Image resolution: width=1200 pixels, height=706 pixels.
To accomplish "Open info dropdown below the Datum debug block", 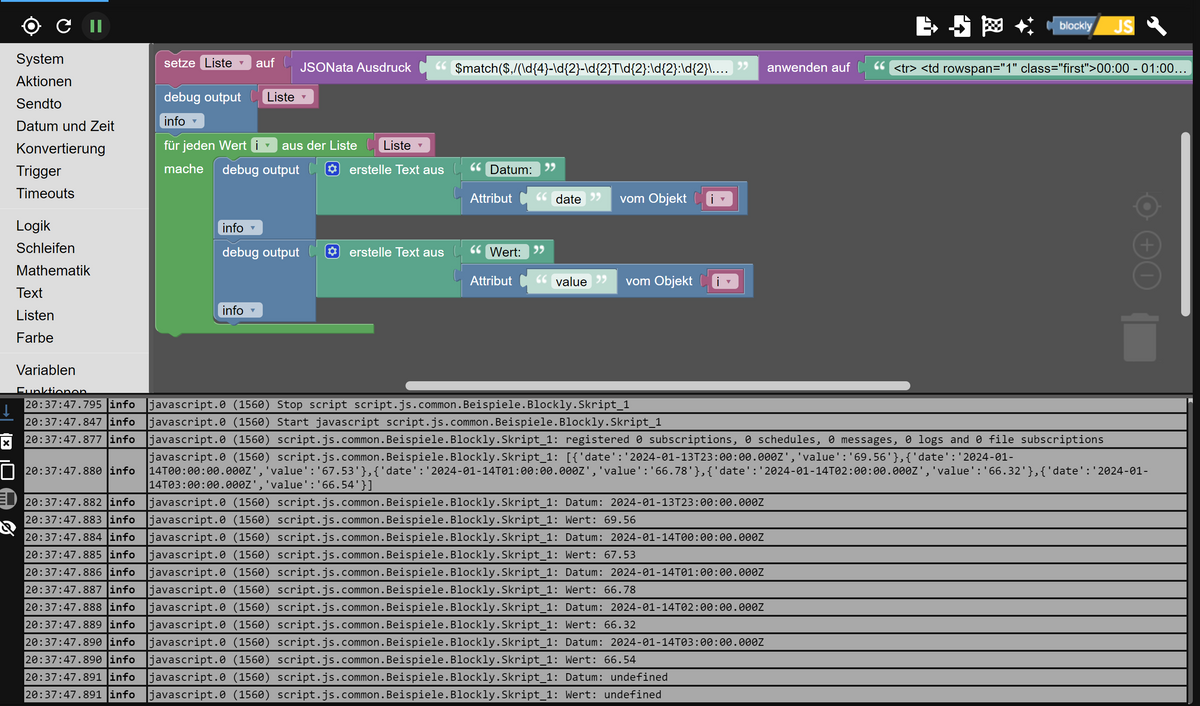I will pos(240,228).
